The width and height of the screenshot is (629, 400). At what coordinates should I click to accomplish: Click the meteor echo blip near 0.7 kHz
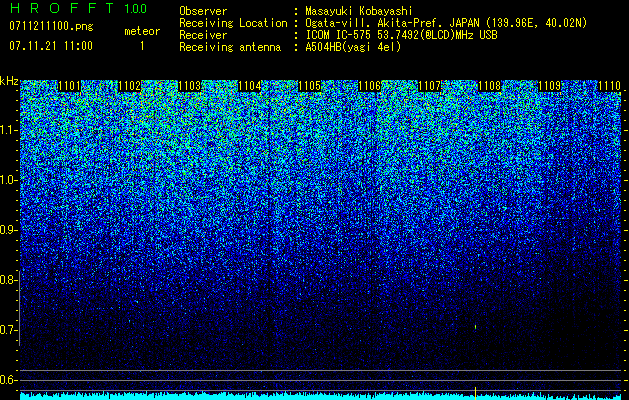click(x=475, y=327)
